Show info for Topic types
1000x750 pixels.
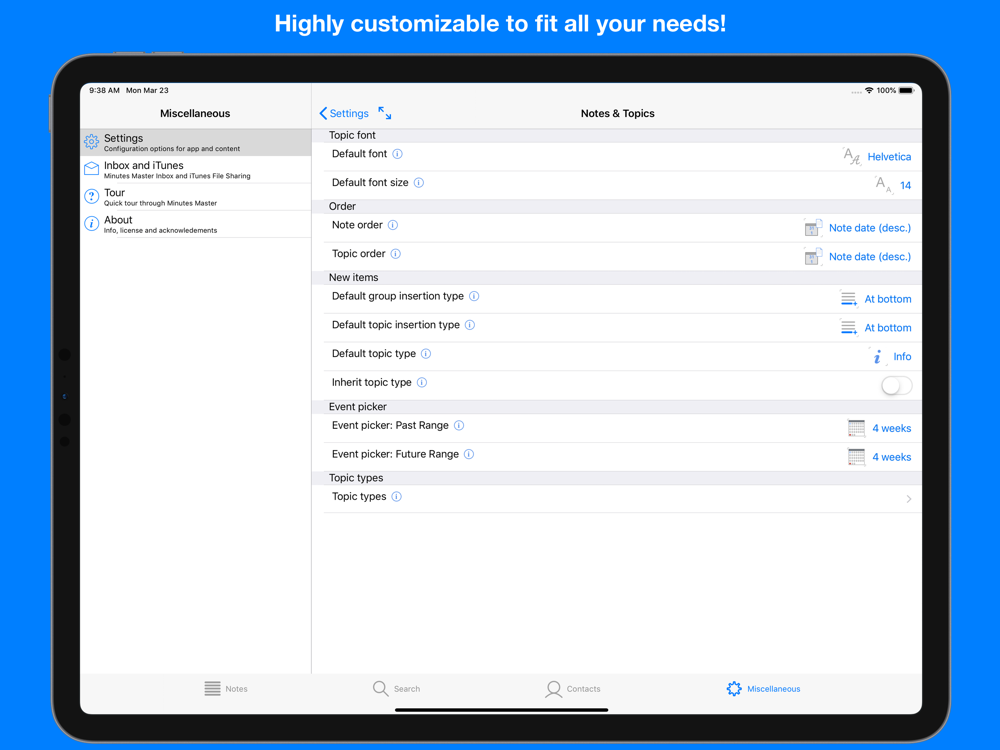[x=397, y=496]
